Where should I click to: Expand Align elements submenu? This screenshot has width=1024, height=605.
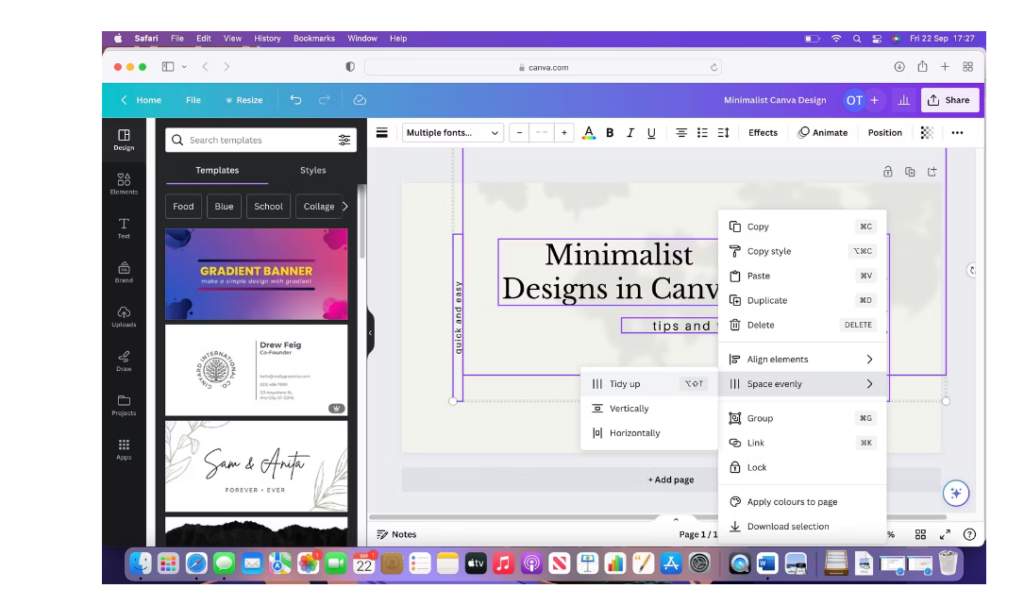802,359
